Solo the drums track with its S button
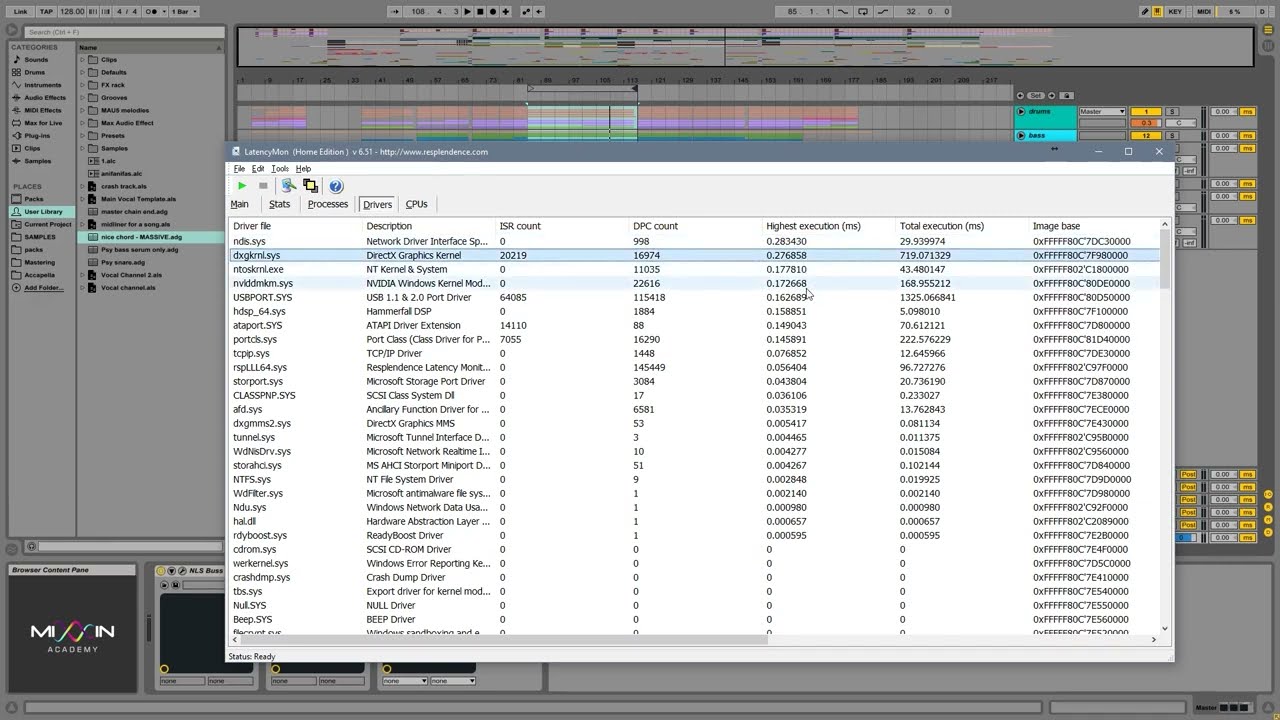Viewport: 1280px width, 720px height. [1172, 112]
